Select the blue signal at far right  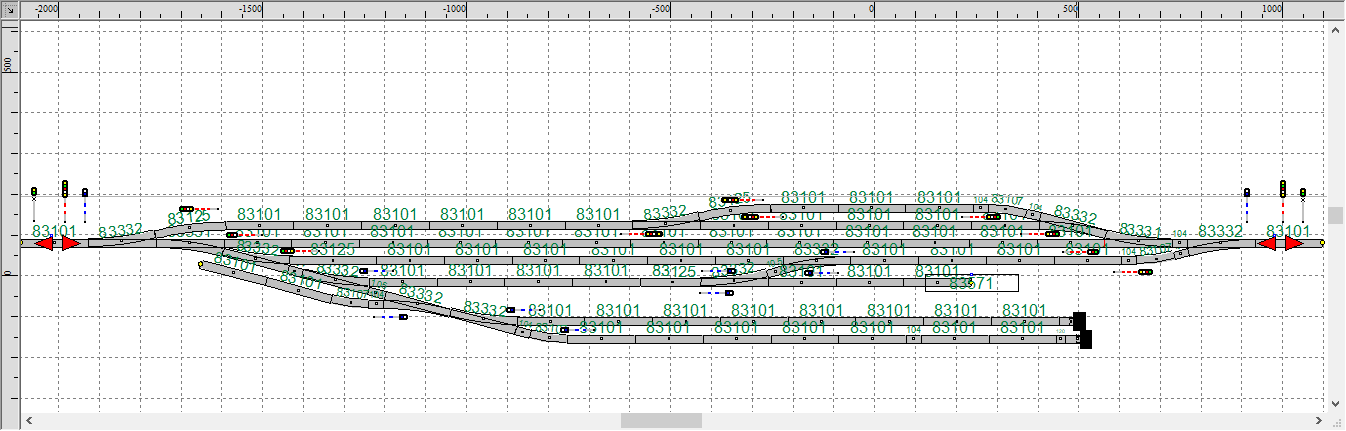pyautogui.click(x=1247, y=193)
